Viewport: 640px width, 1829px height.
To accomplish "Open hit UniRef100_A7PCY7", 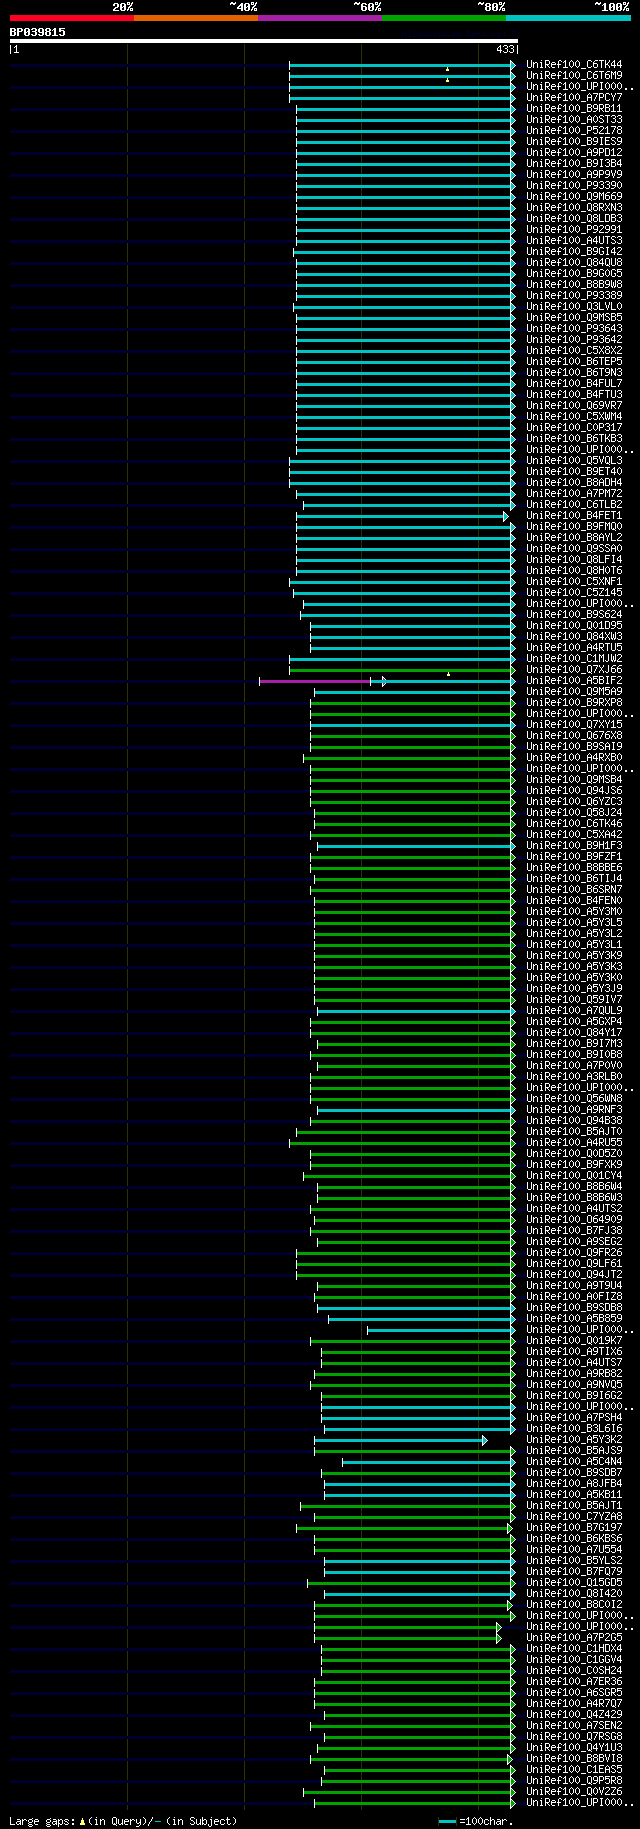I will 574,97.
